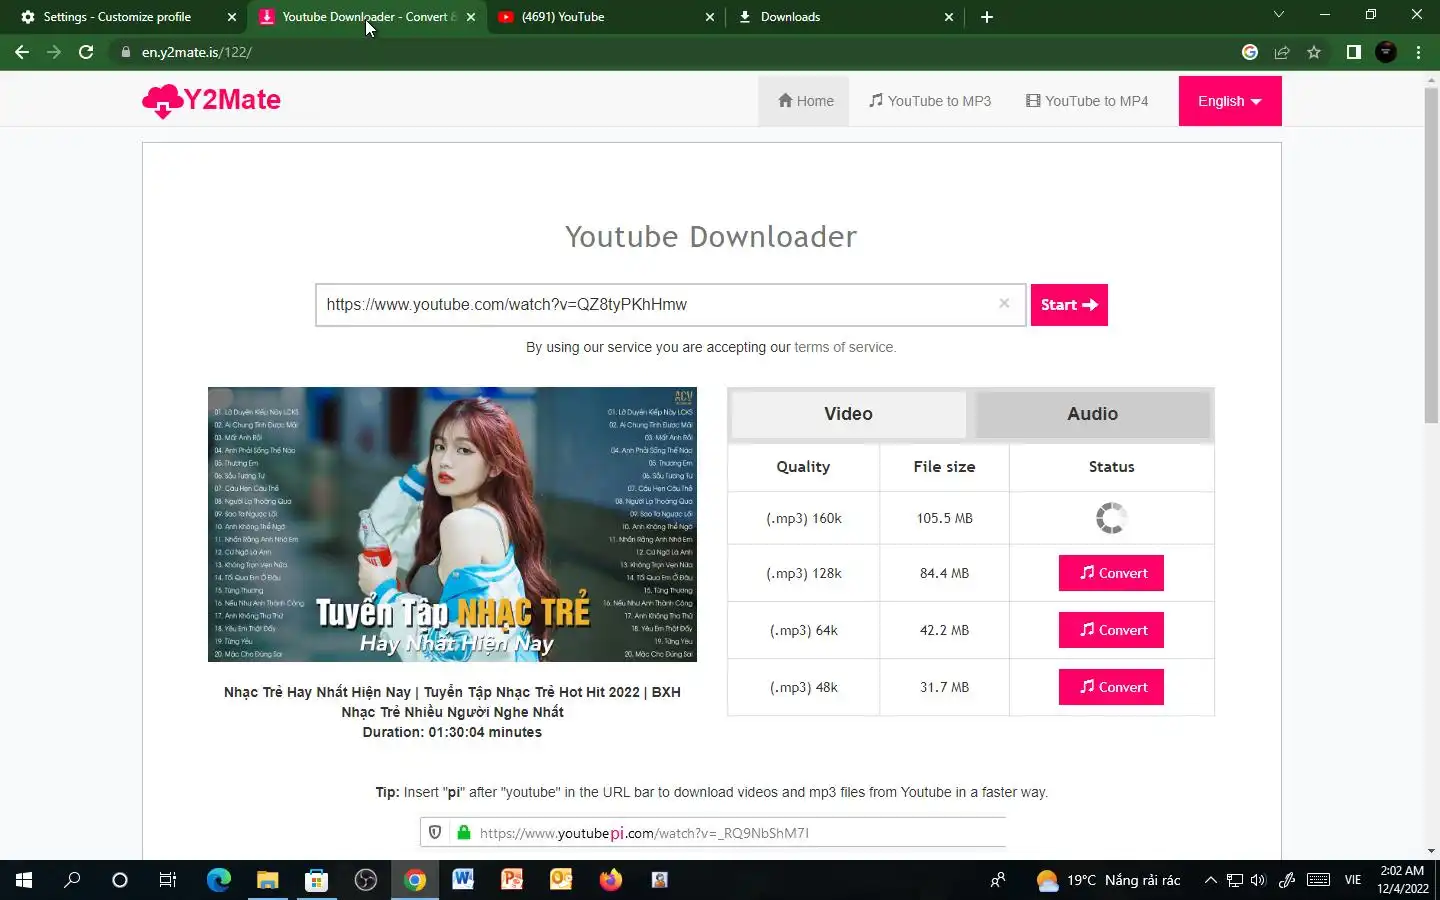Convert the 48k mp3
1440x900 pixels.
point(1111,687)
